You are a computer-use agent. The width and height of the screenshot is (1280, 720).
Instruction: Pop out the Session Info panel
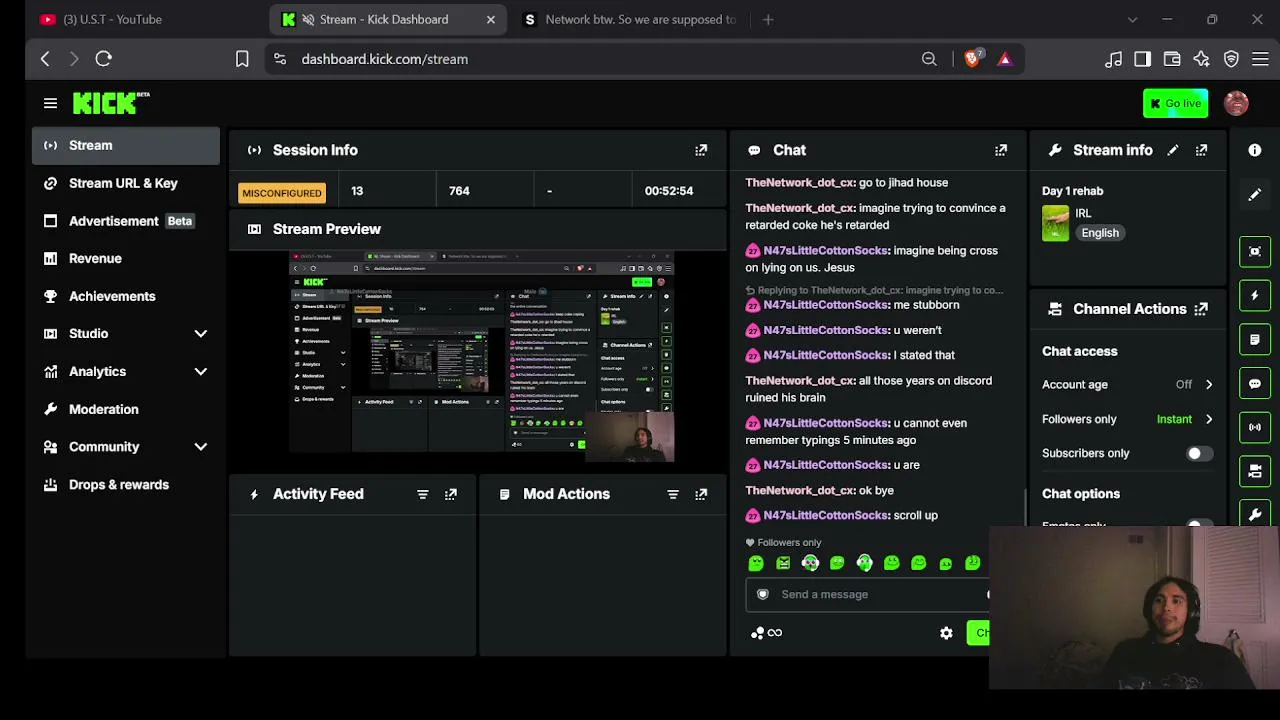pyautogui.click(x=701, y=150)
